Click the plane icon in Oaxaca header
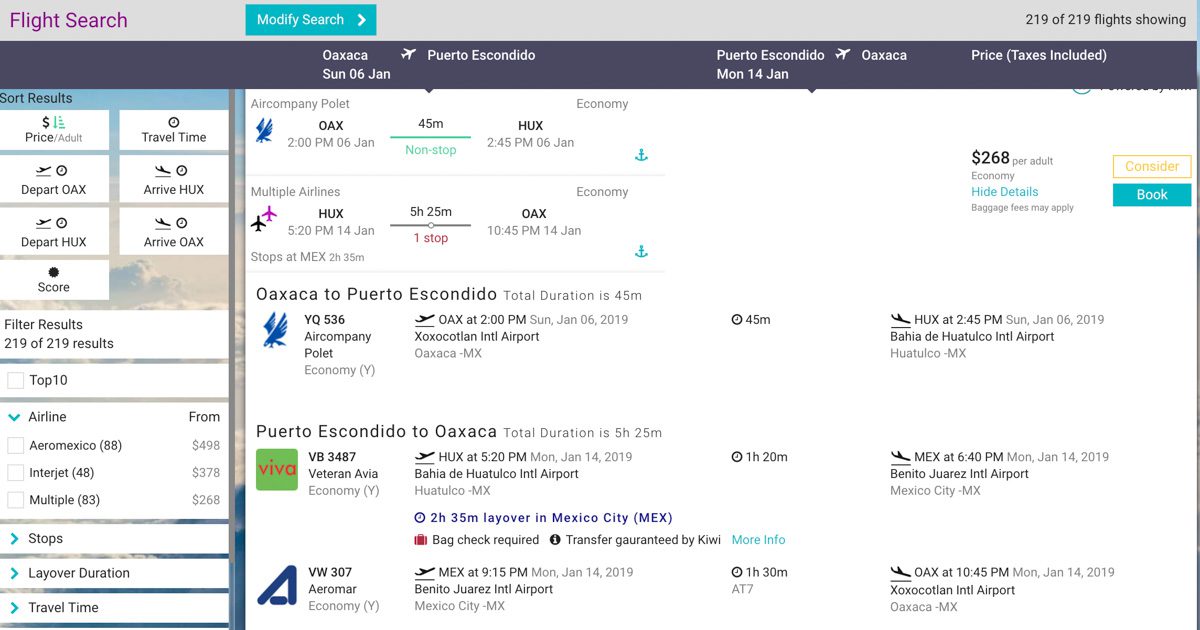Screen dimensions: 1200x630 408,54
